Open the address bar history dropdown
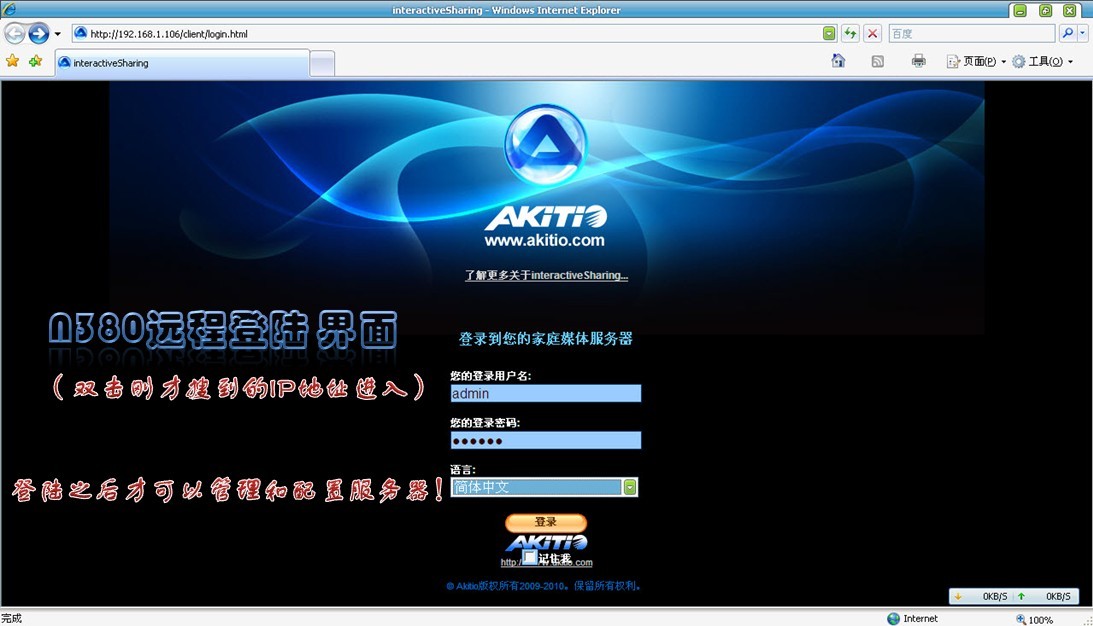The width and height of the screenshot is (1093, 626). [829, 33]
